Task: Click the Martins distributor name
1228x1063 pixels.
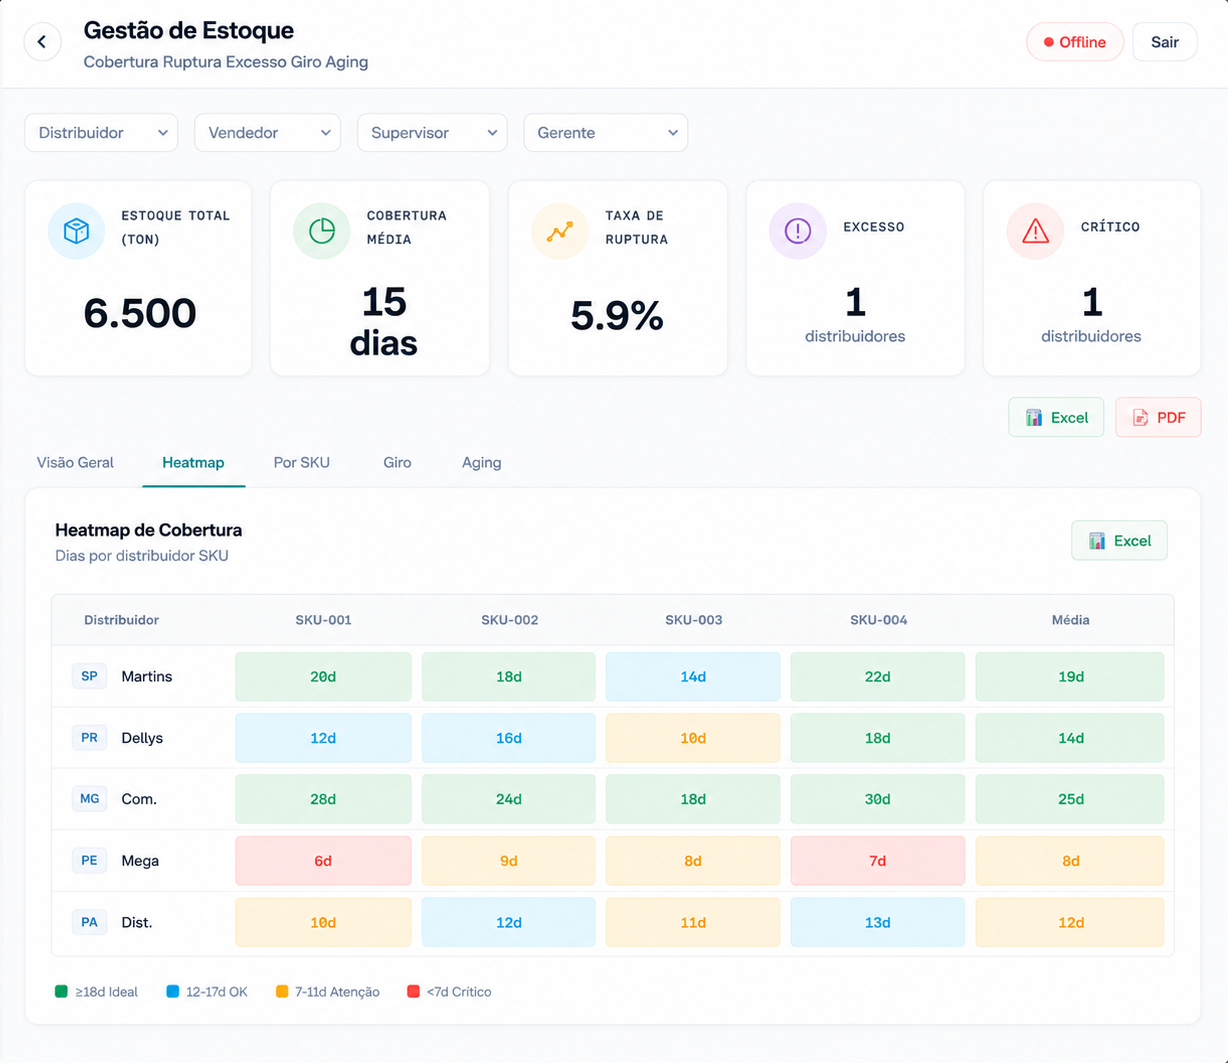Action: point(147,677)
